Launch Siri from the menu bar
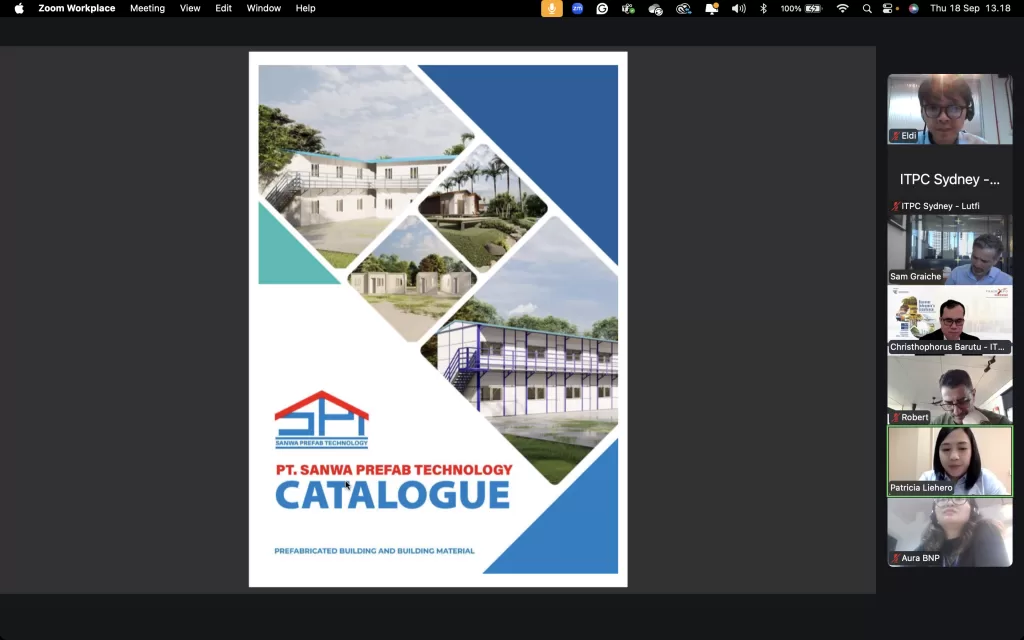 pos(914,8)
